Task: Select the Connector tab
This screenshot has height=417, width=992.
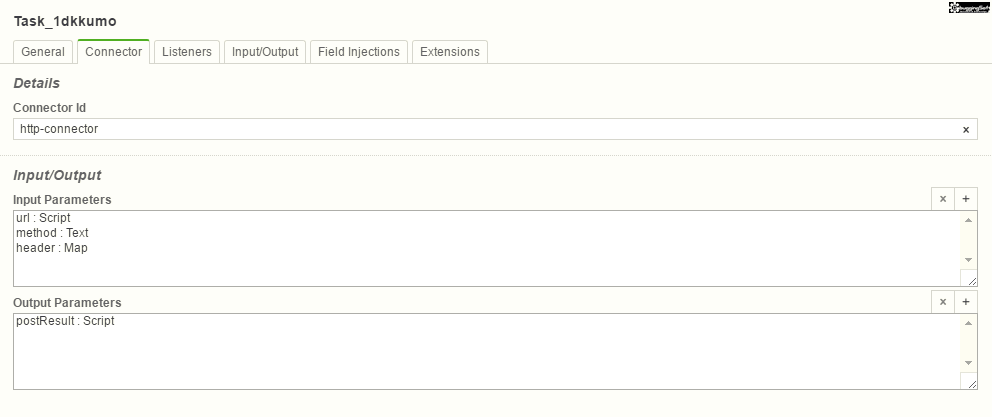Action: click(x=113, y=52)
